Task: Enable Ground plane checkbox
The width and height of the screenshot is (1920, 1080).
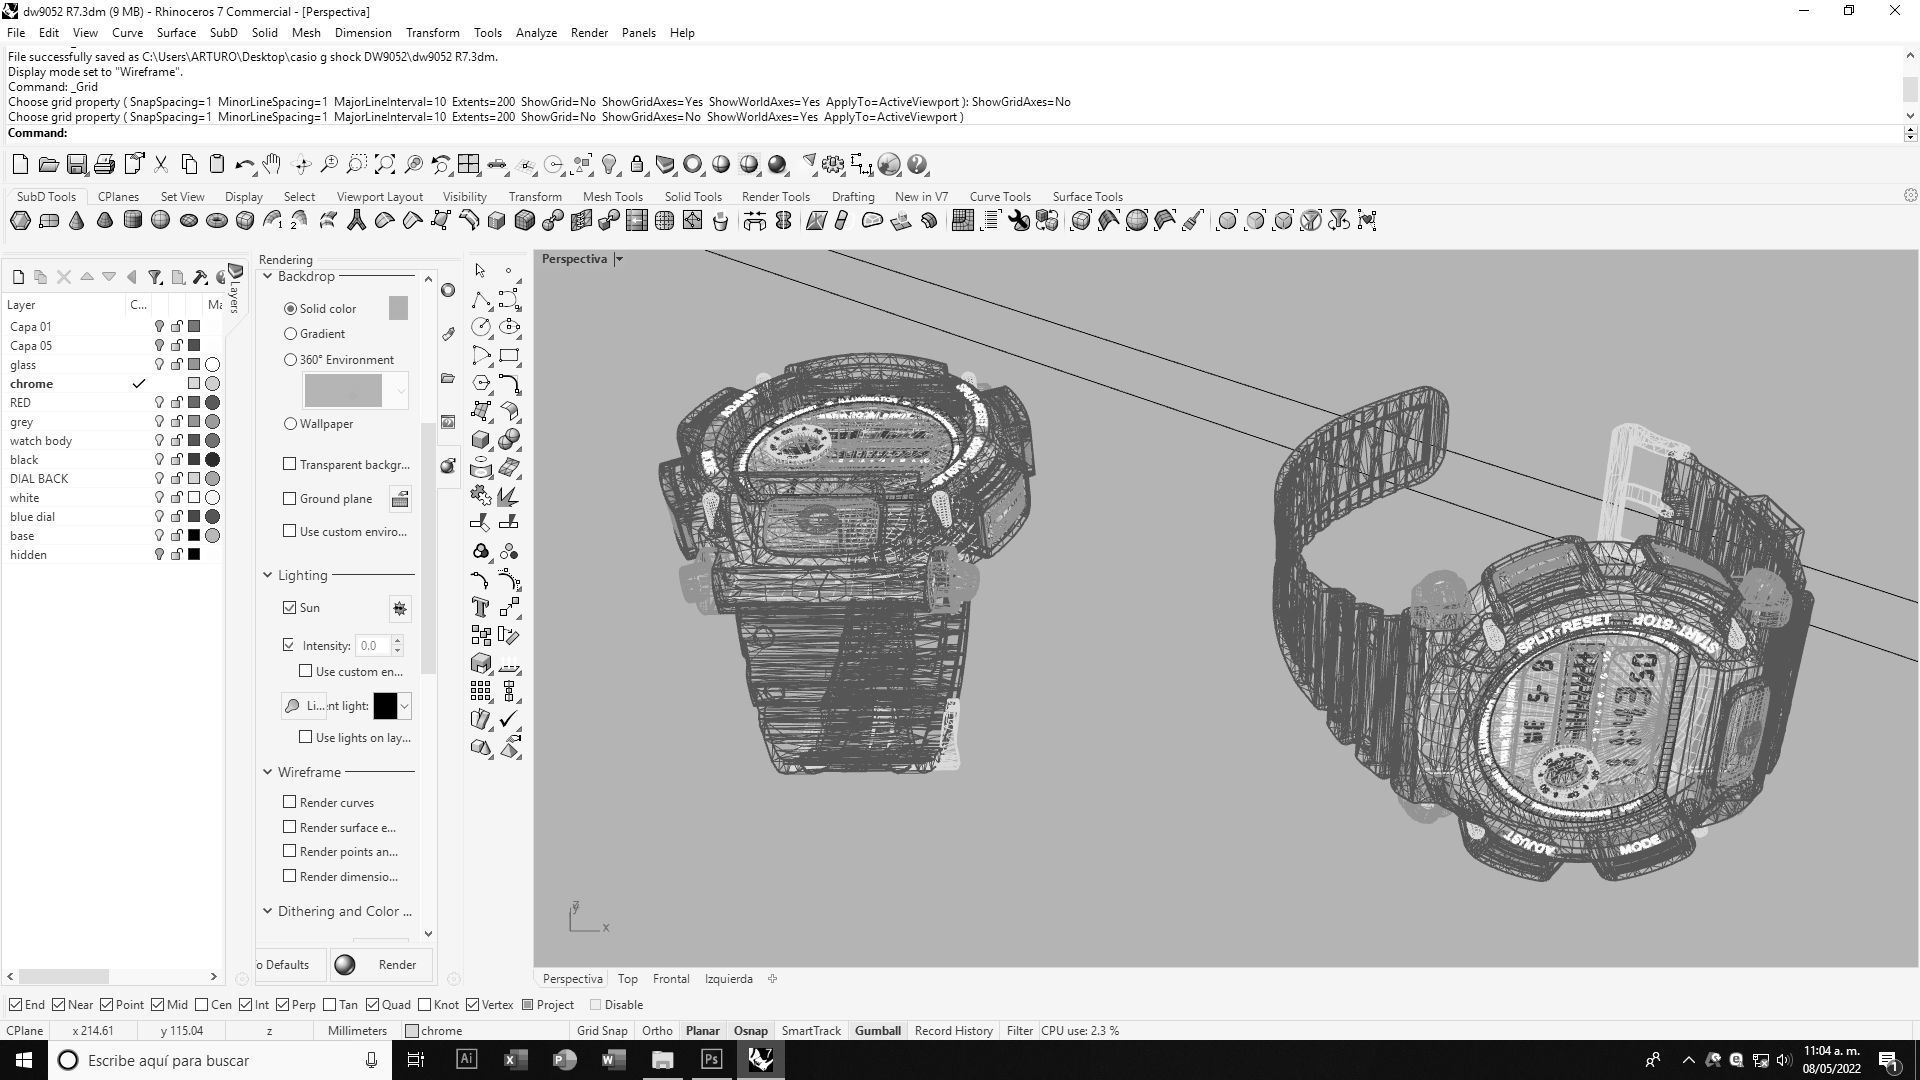Action: [x=290, y=499]
